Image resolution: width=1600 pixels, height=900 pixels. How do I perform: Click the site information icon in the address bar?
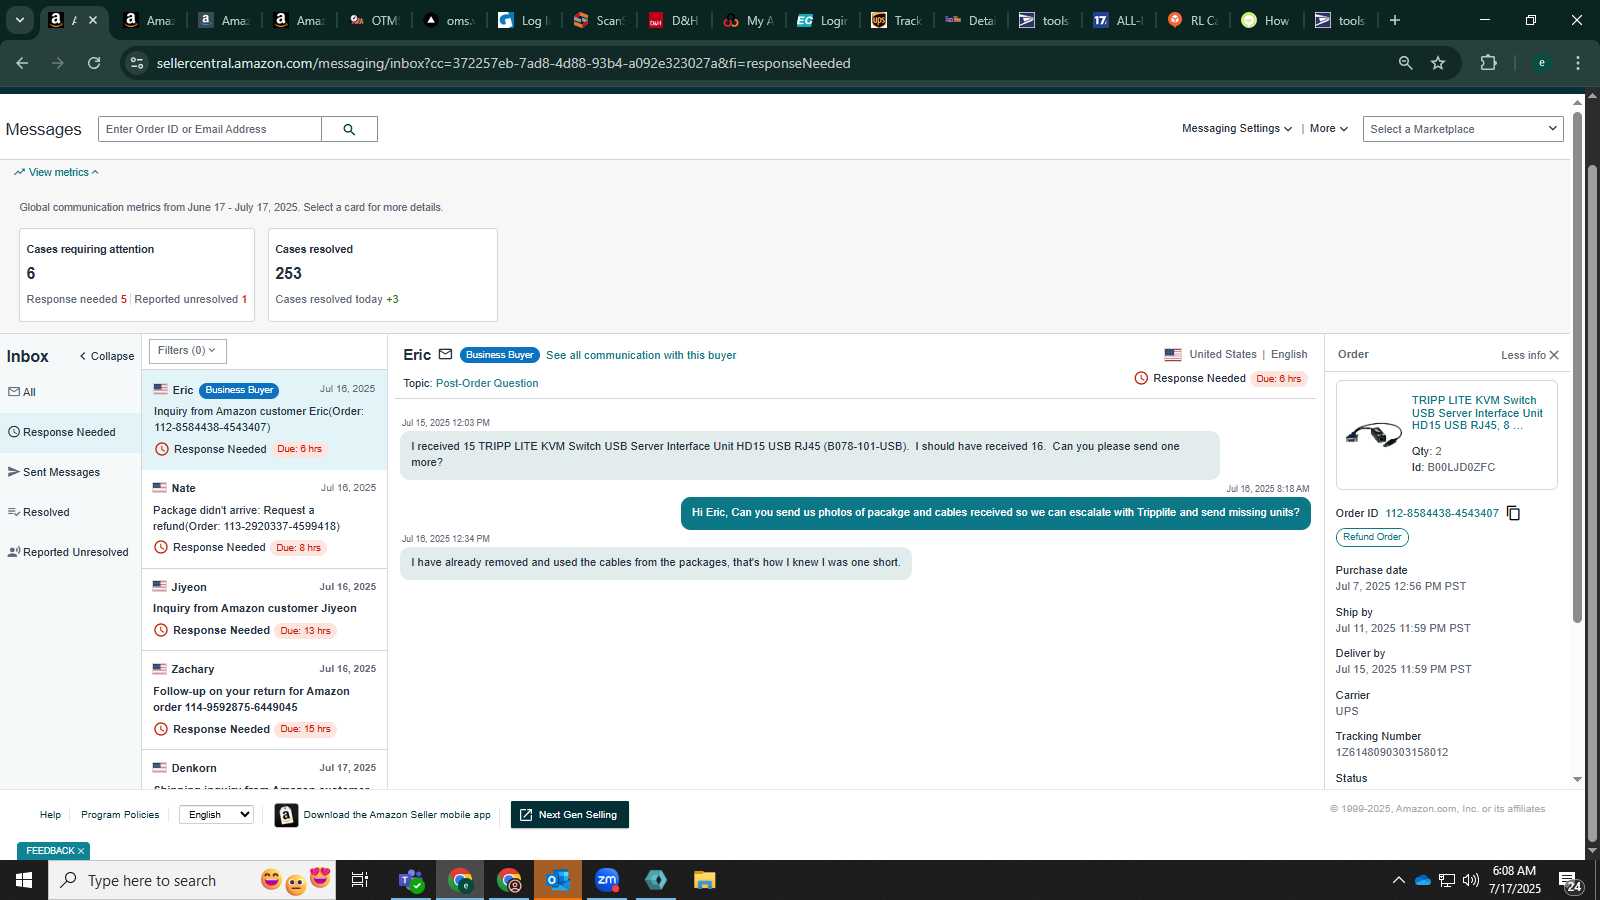137,63
